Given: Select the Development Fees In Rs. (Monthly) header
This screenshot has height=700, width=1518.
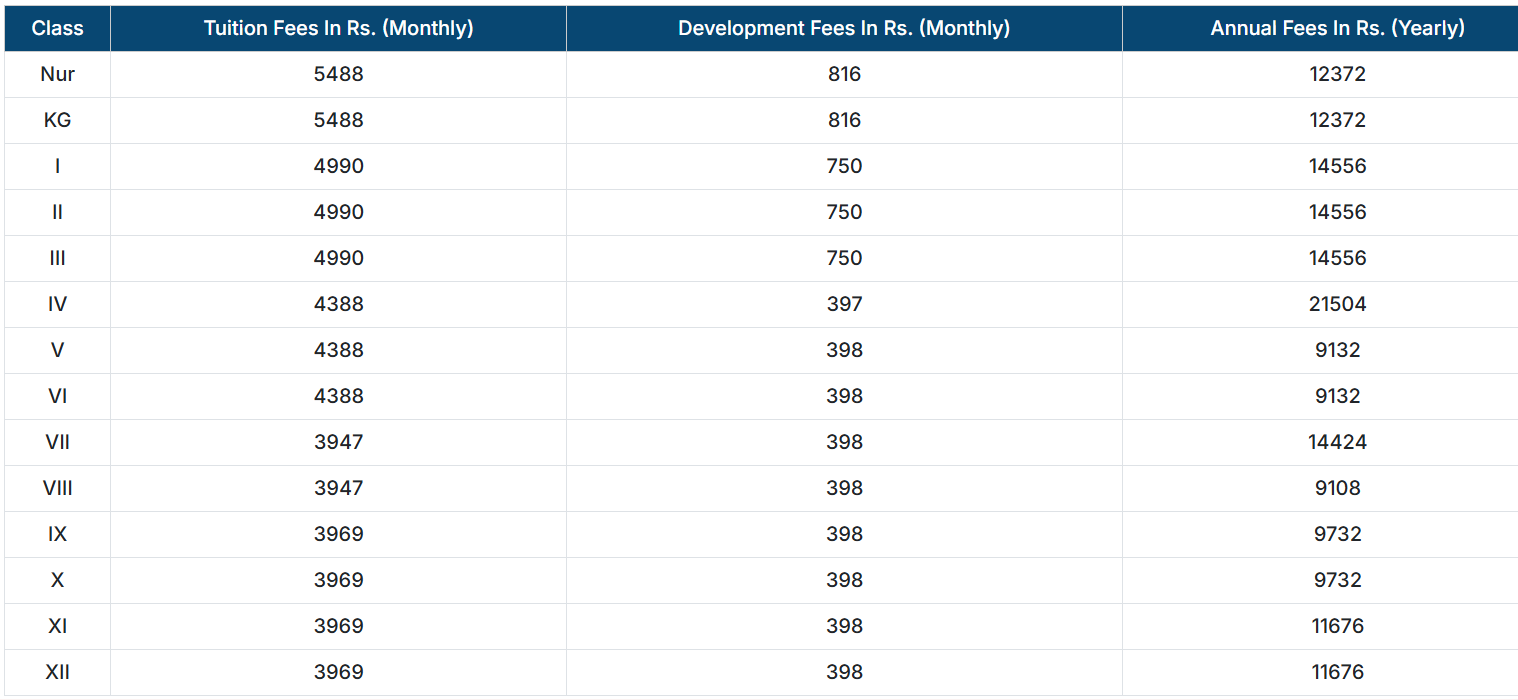Looking at the screenshot, I should coord(843,28).
